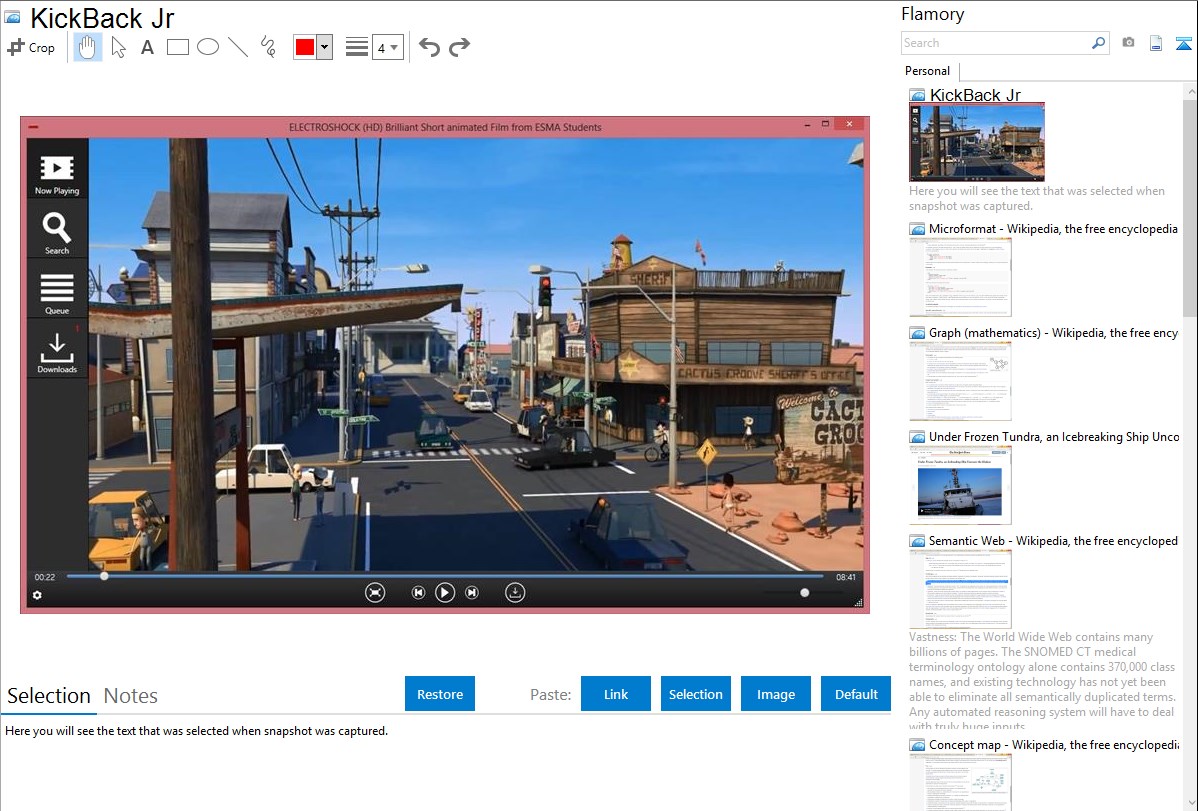Switch to the Personal tab
Screen dimensions: 1198x811
(928, 71)
